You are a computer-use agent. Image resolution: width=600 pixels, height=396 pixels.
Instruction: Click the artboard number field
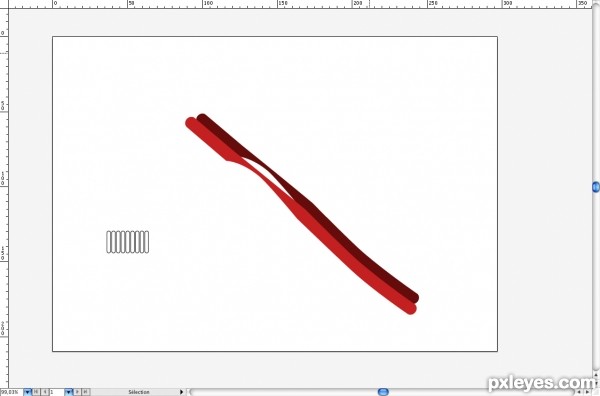coord(57,392)
